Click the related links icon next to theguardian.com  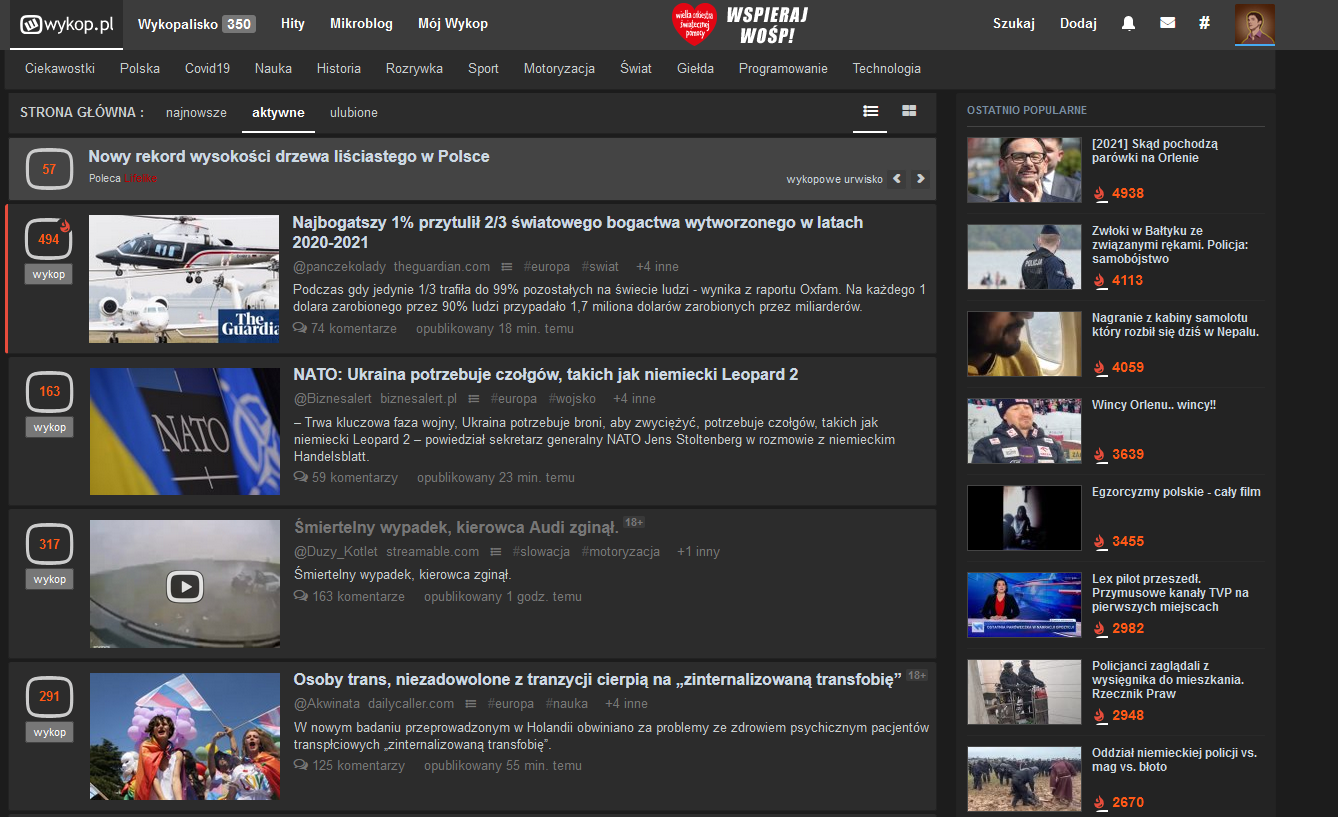[x=507, y=267]
